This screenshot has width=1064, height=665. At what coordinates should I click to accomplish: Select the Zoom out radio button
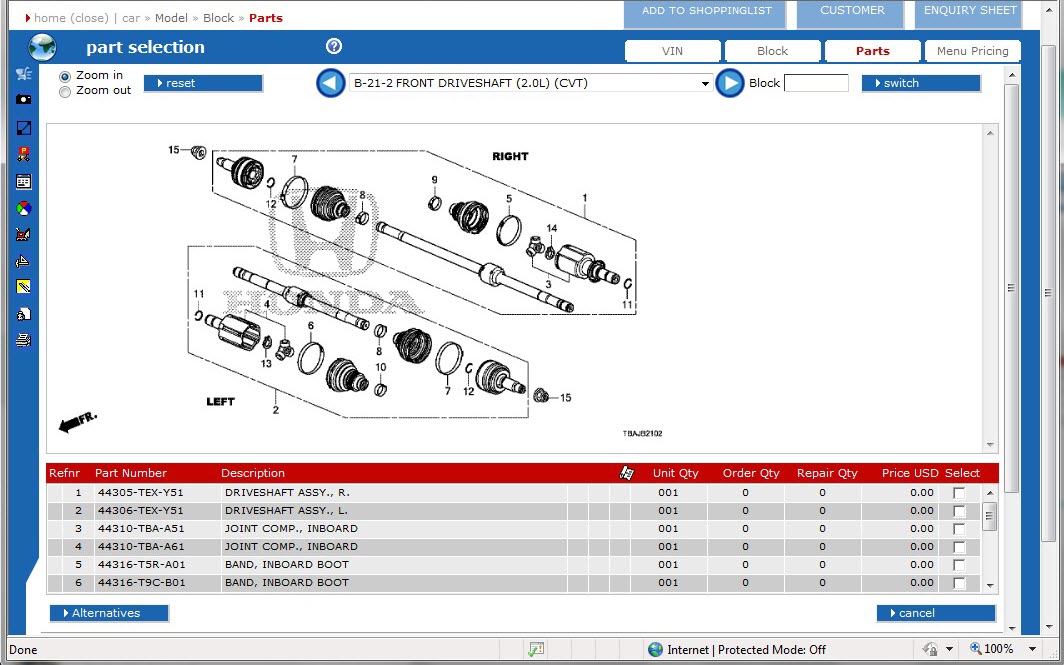coord(65,91)
